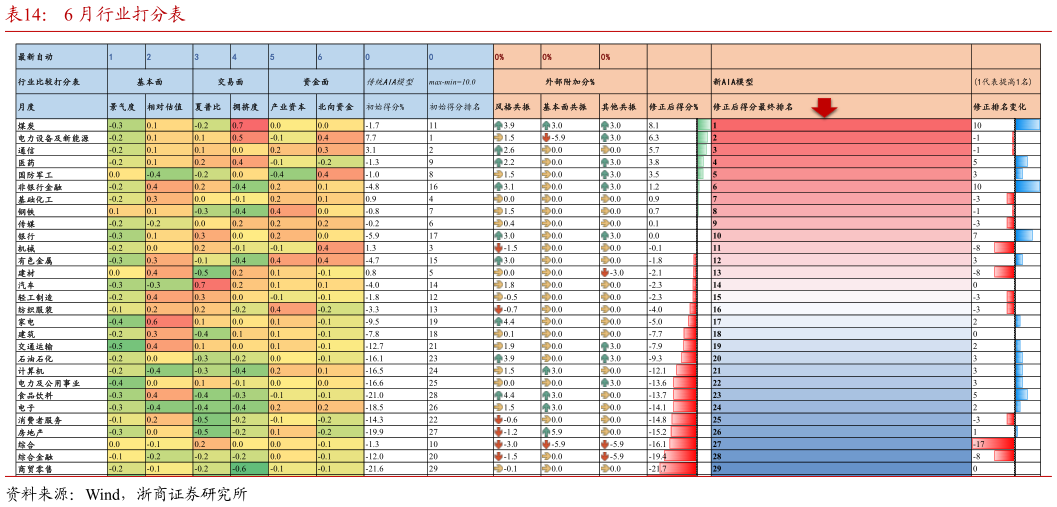Select the 基本面 group header cell
The image size is (1057, 507).
click(149, 82)
